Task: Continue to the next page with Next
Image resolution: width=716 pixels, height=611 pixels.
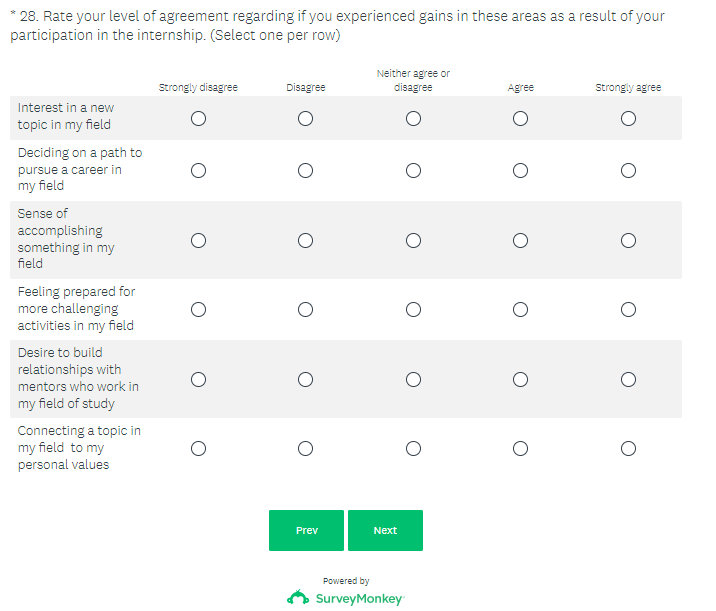Action: (385, 530)
